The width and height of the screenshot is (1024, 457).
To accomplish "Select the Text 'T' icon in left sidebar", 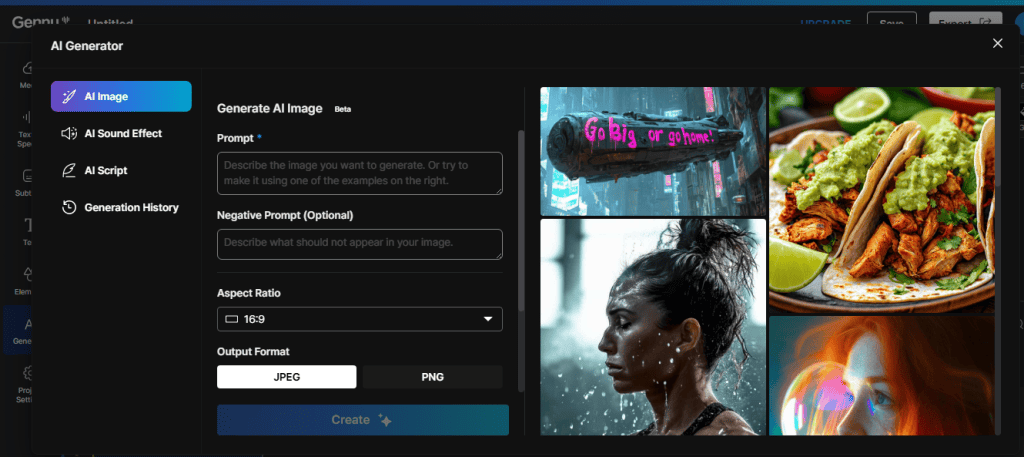I will click(25, 226).
